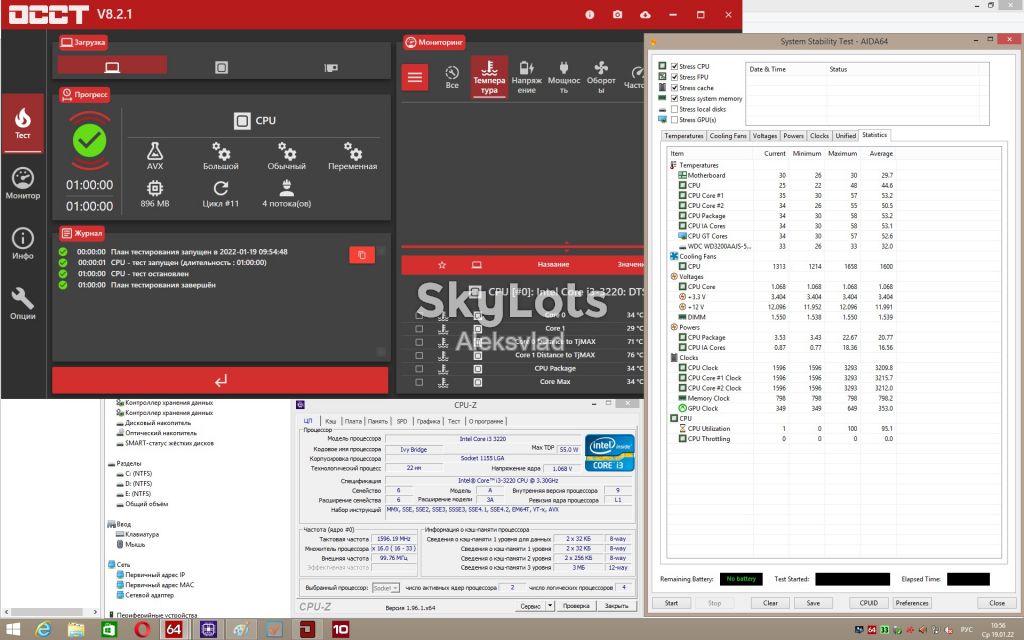This screenshot has width=1024, height=640.
Task: Uncheck Stress system memory in AIDA64
Action: 674,99
